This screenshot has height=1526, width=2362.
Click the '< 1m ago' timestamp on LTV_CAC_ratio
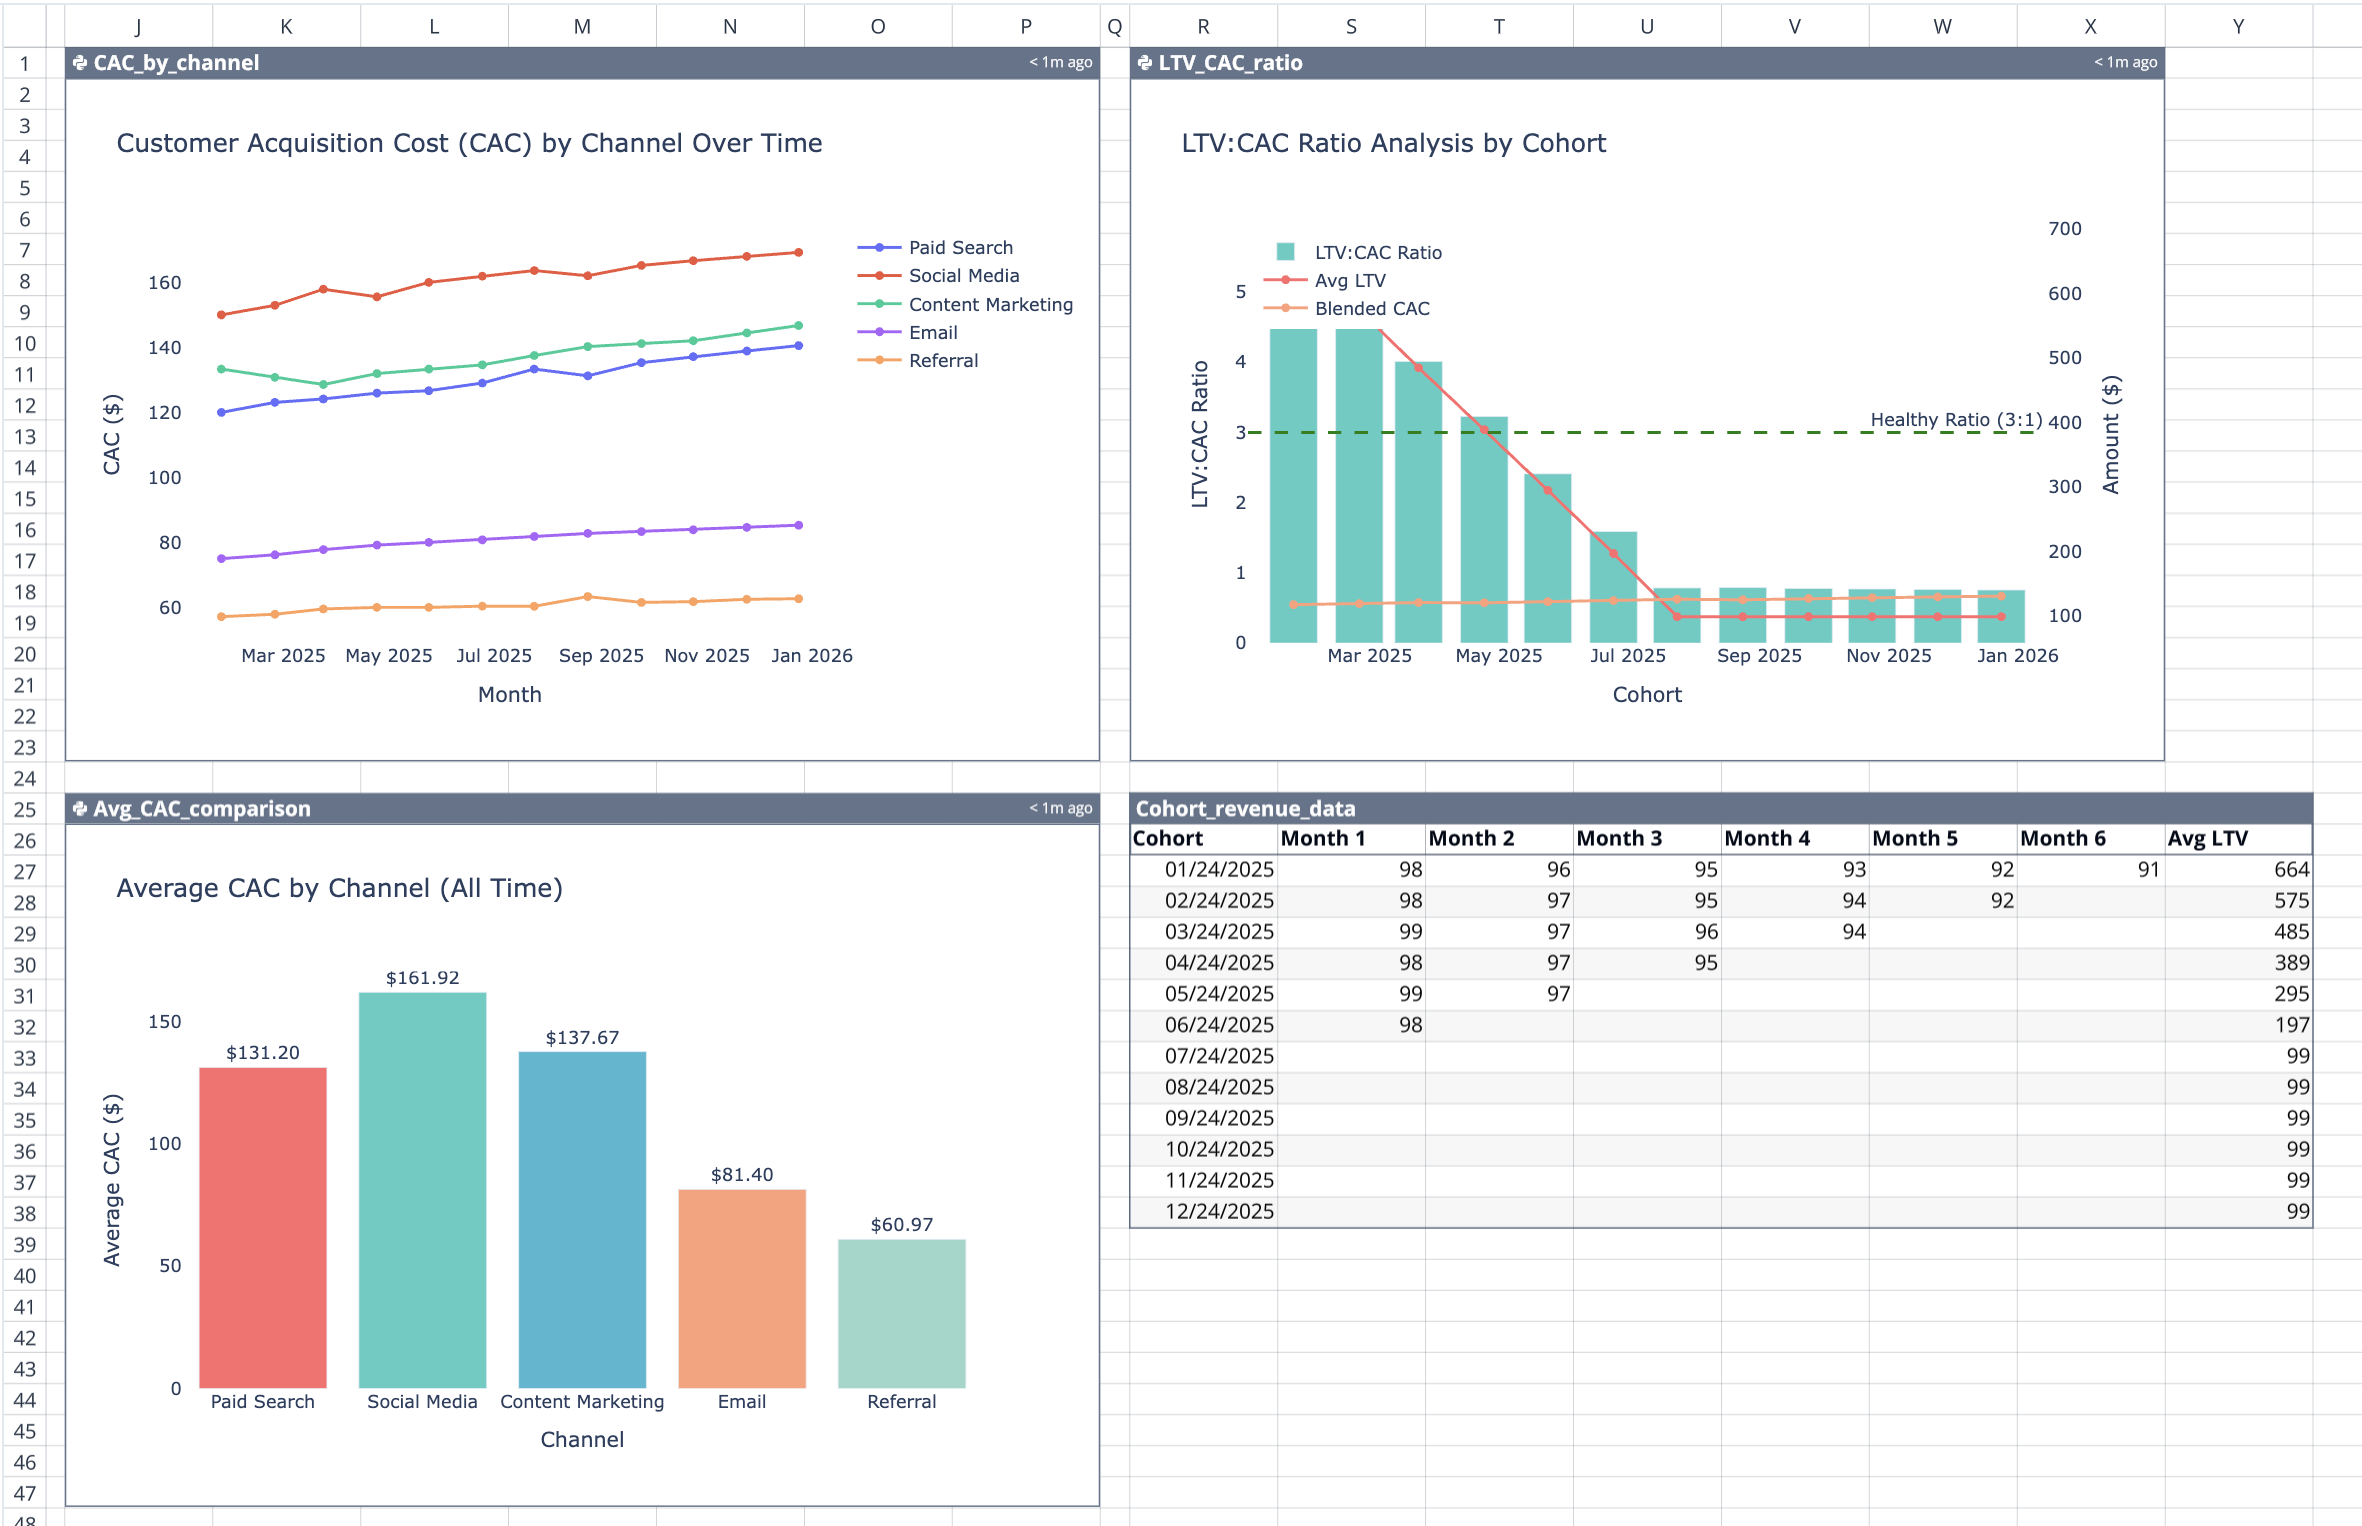click(x=2124, y=62)
